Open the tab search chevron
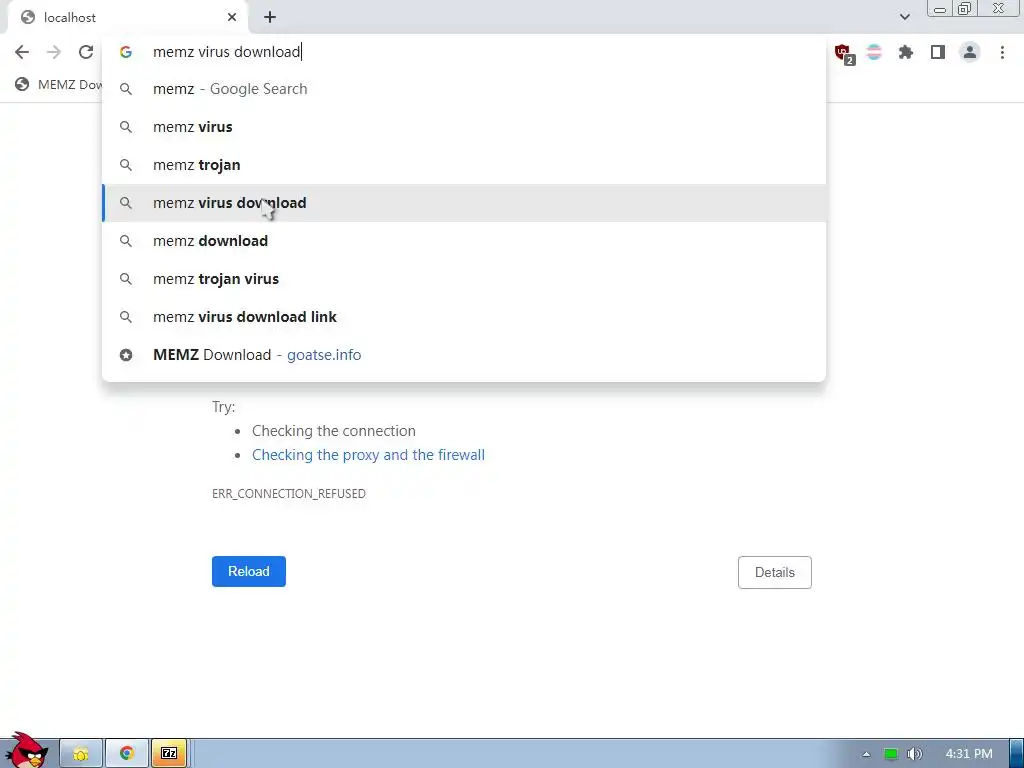This screenshot has width=1024, height=768. tap(904, 17)
